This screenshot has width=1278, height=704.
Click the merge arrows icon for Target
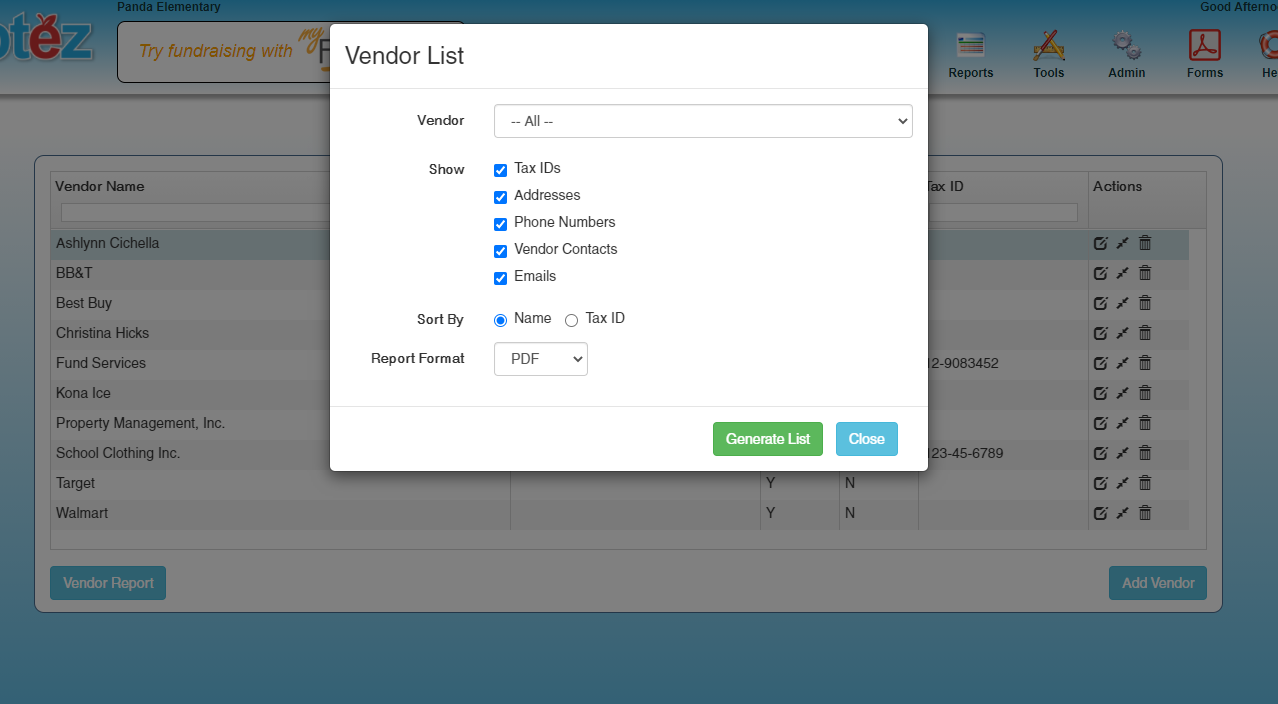point(1122,483)
